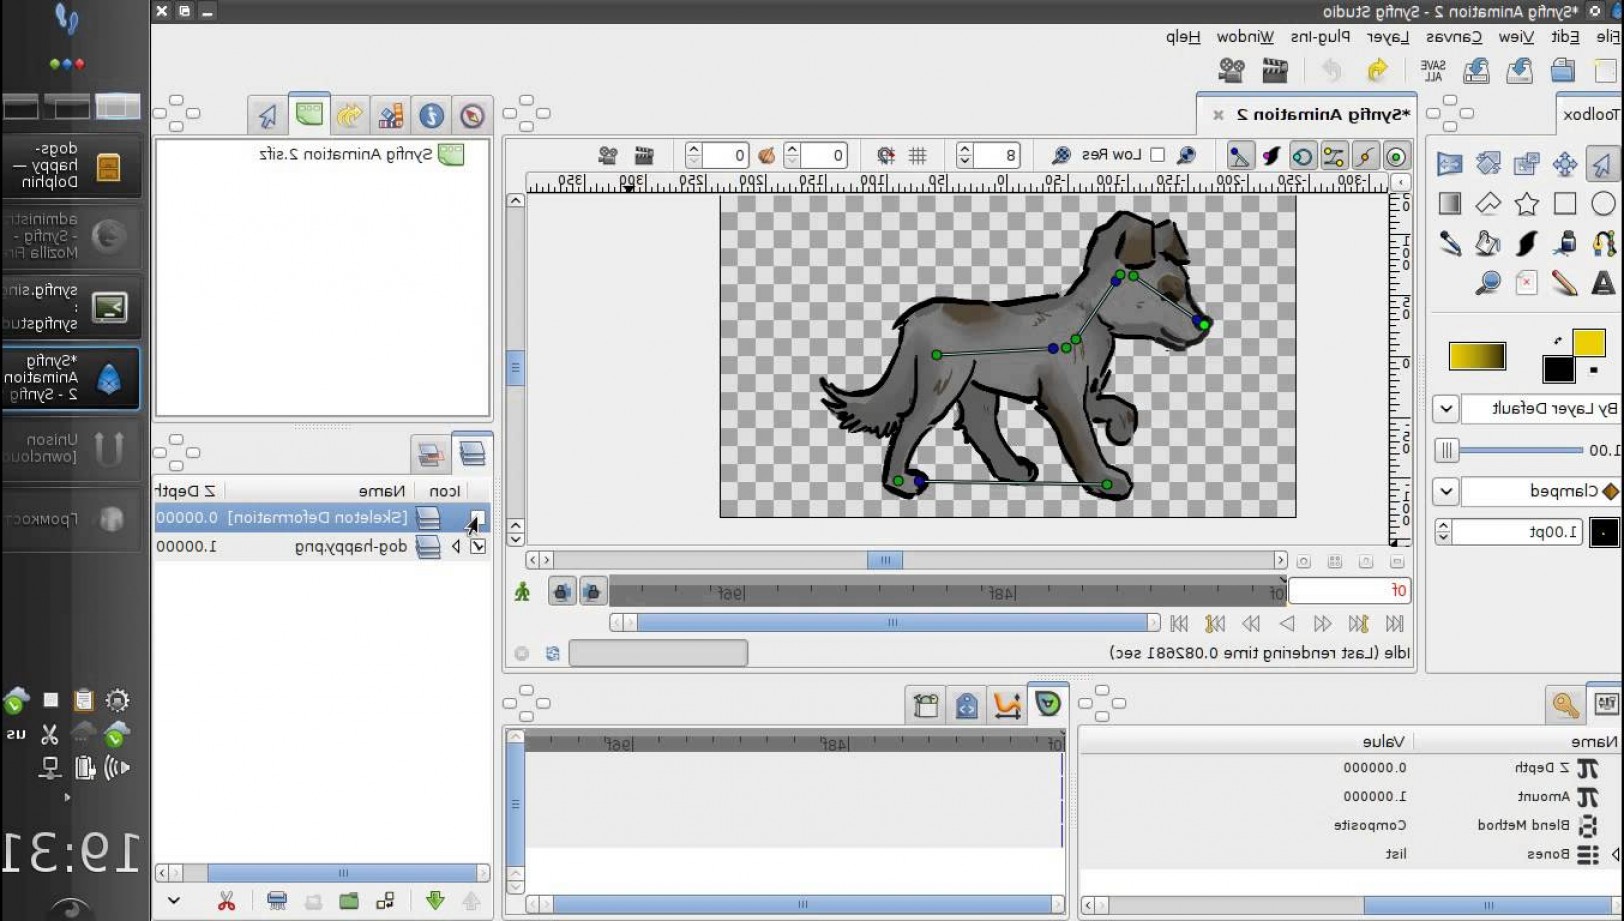The height and width of the screenshot is (921, 1624).
Task: Enable the grid display toggle above the canvas
Action: (x=918, y=155)
